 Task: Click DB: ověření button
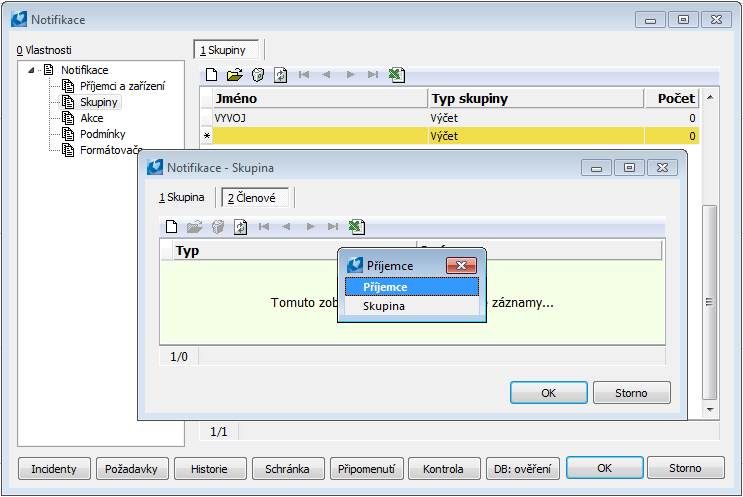(x=522, y=469)
